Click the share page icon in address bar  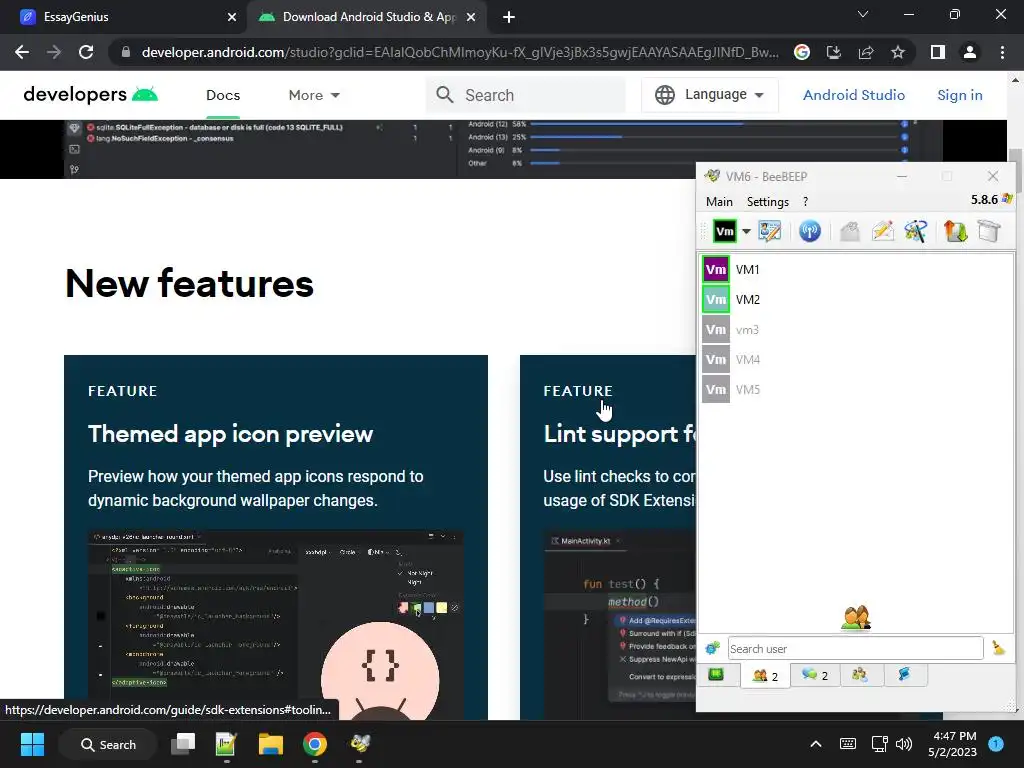866,52
